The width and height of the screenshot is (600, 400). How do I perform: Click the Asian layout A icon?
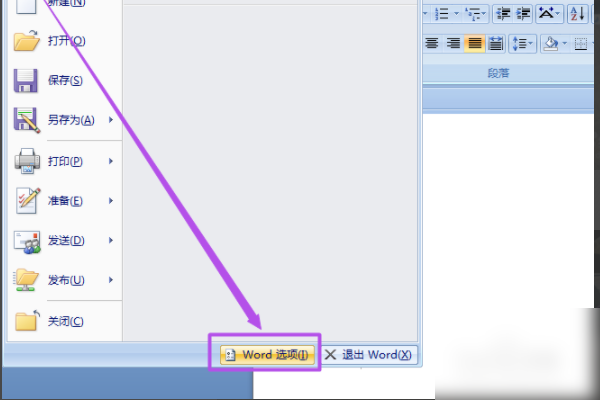pyautogui.click(x=546, y=14)
